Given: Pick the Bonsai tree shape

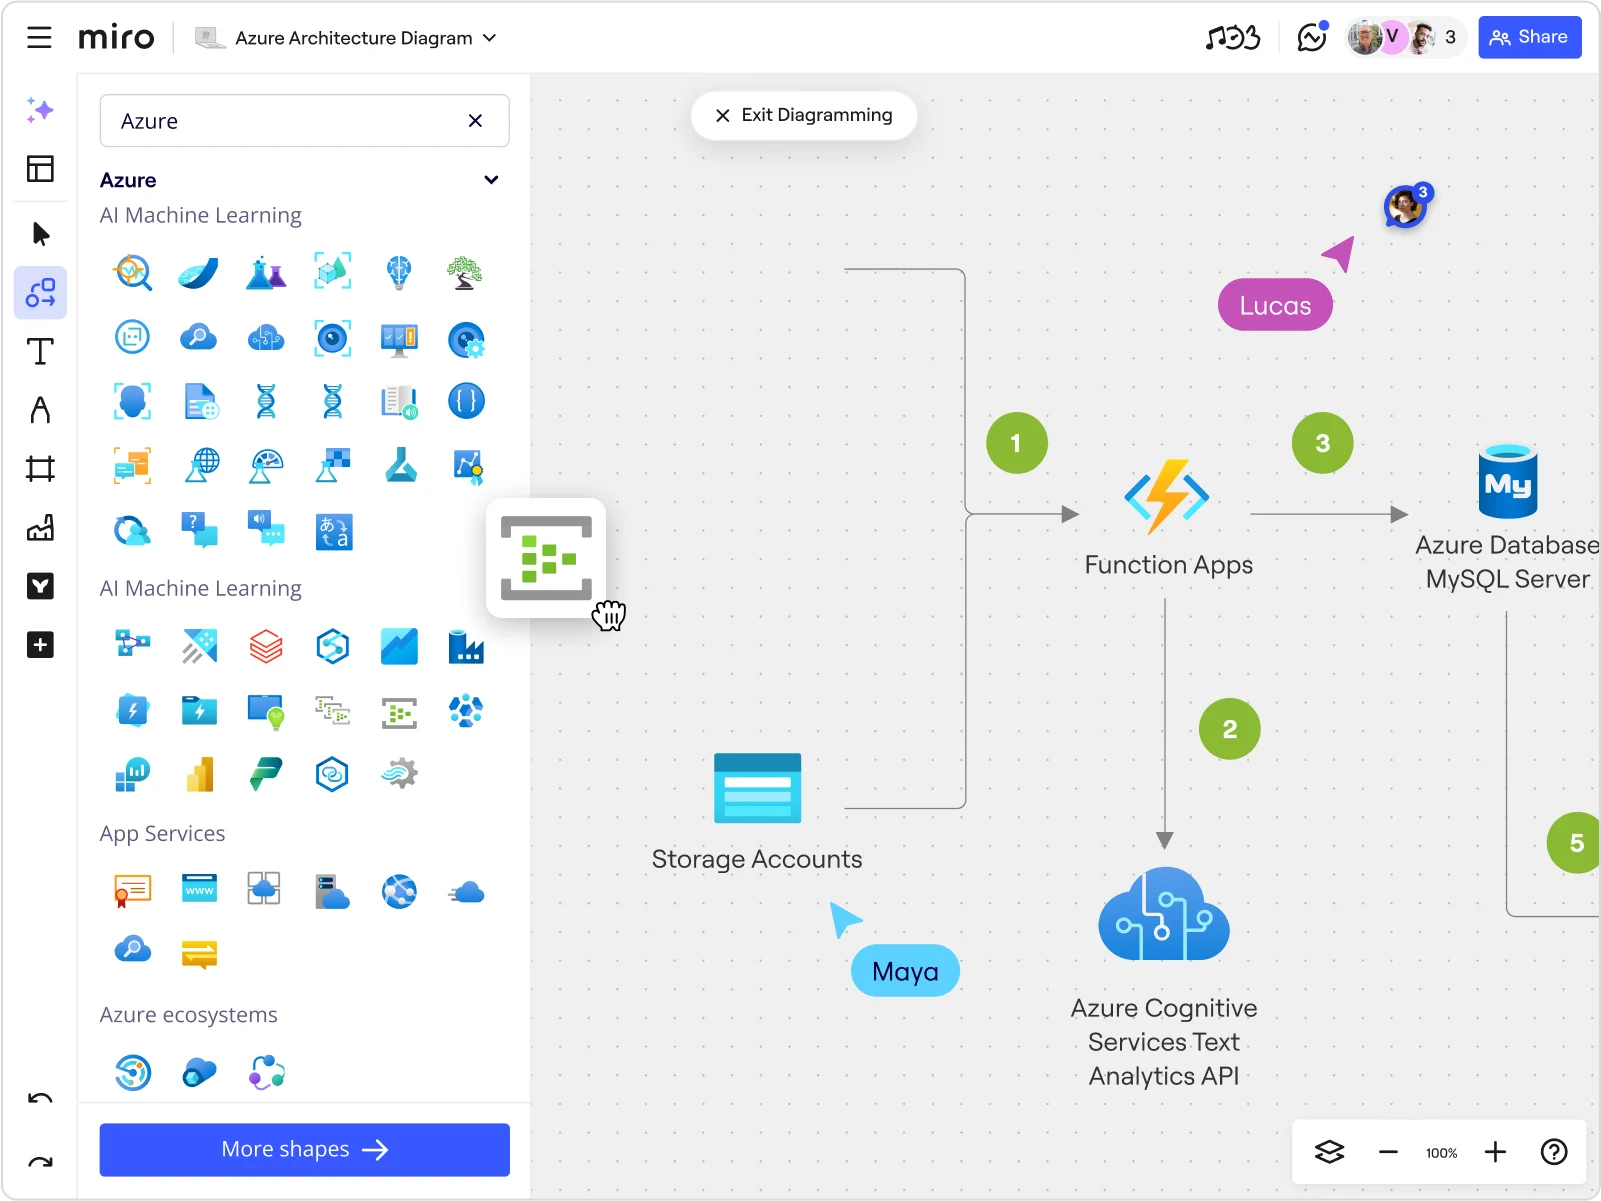Looking at the screenshot, I should point(465,271).
